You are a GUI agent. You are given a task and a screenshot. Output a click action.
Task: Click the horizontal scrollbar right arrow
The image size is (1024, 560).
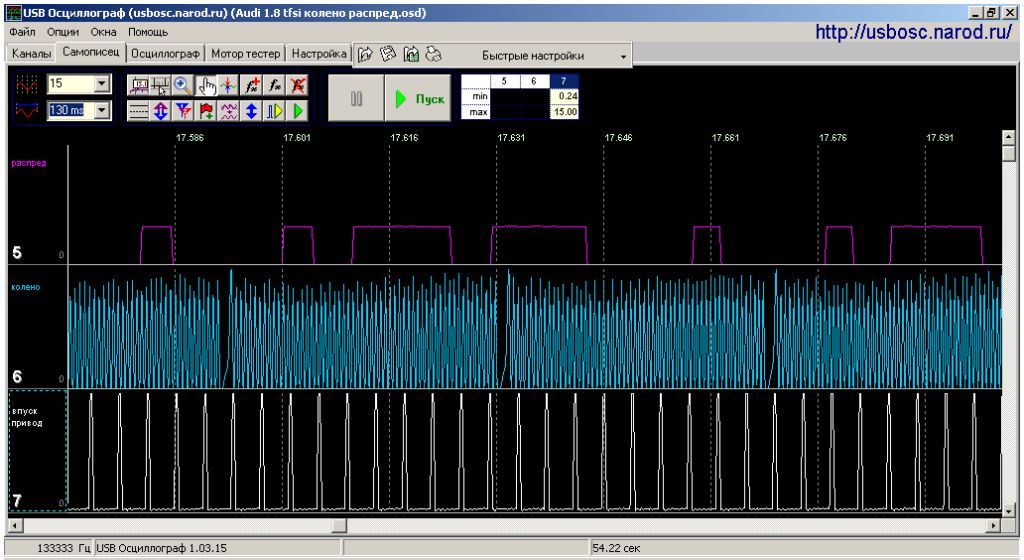tap(992, 525)
